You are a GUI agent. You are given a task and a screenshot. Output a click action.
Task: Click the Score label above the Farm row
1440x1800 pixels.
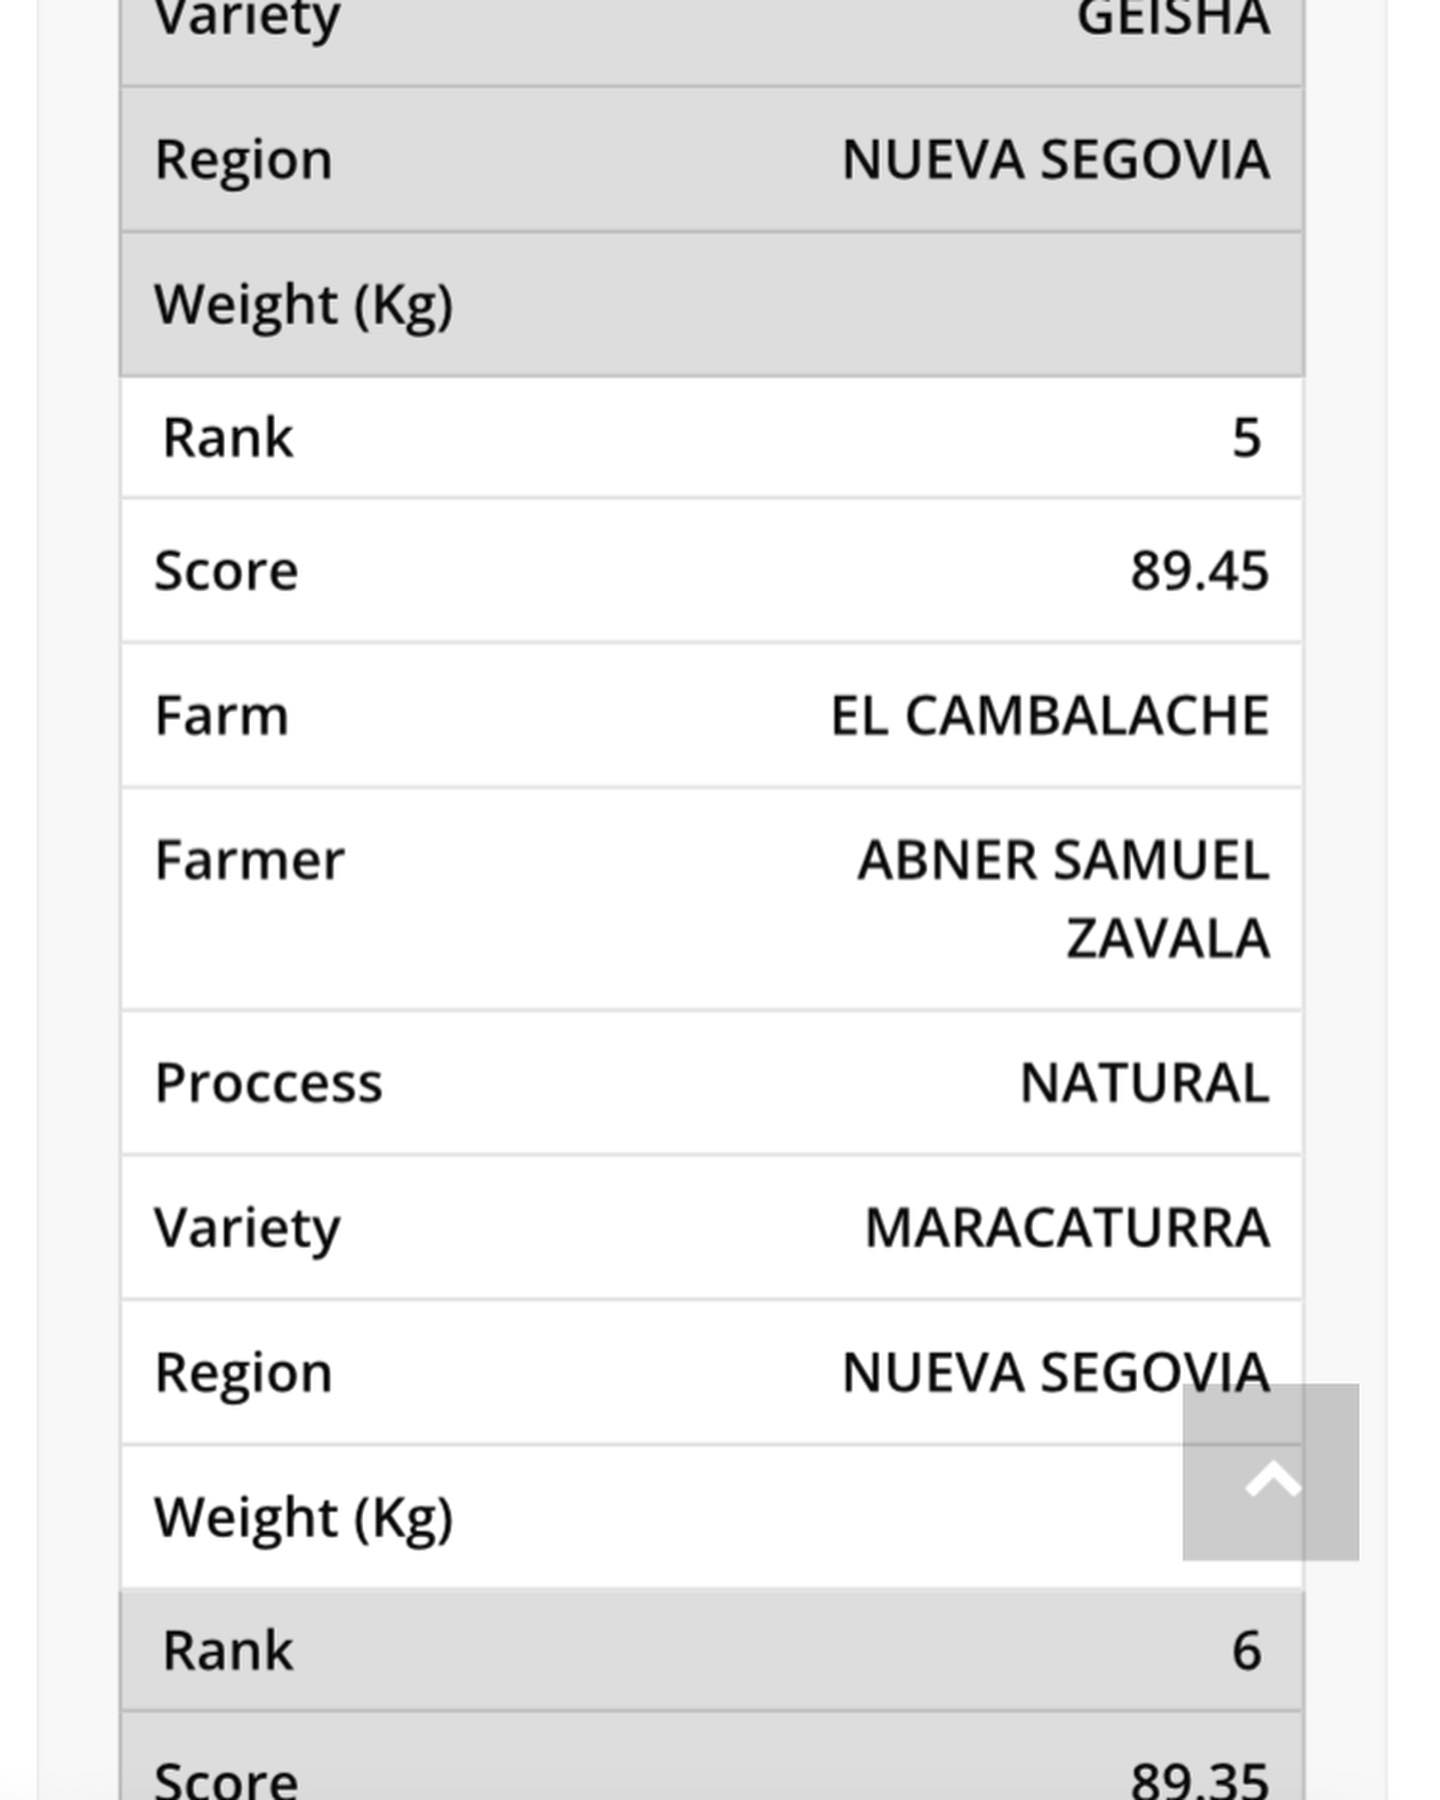[x=226, y=571]
